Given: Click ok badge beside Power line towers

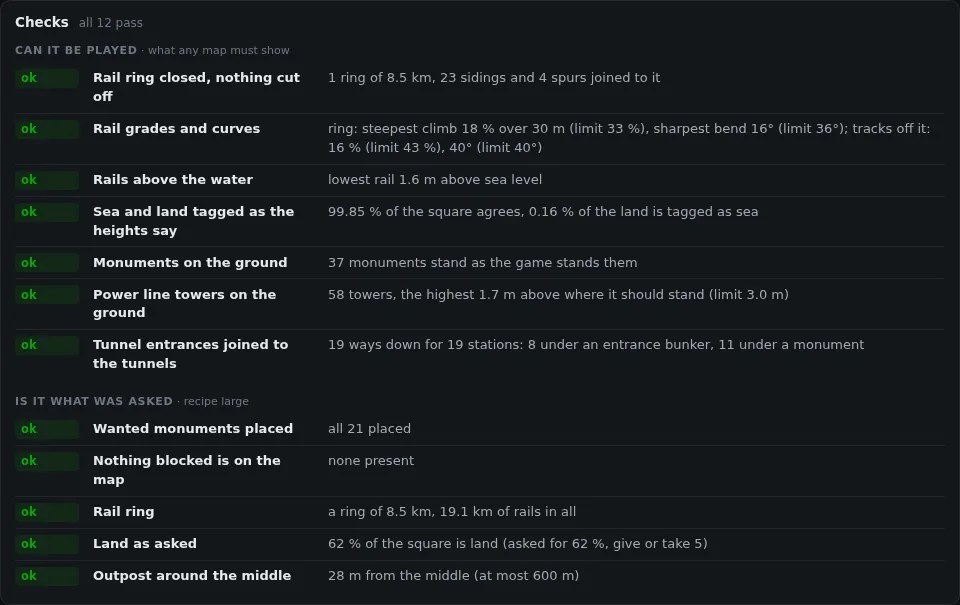Looking at the screenshot, I should click(x=47, y=295).
